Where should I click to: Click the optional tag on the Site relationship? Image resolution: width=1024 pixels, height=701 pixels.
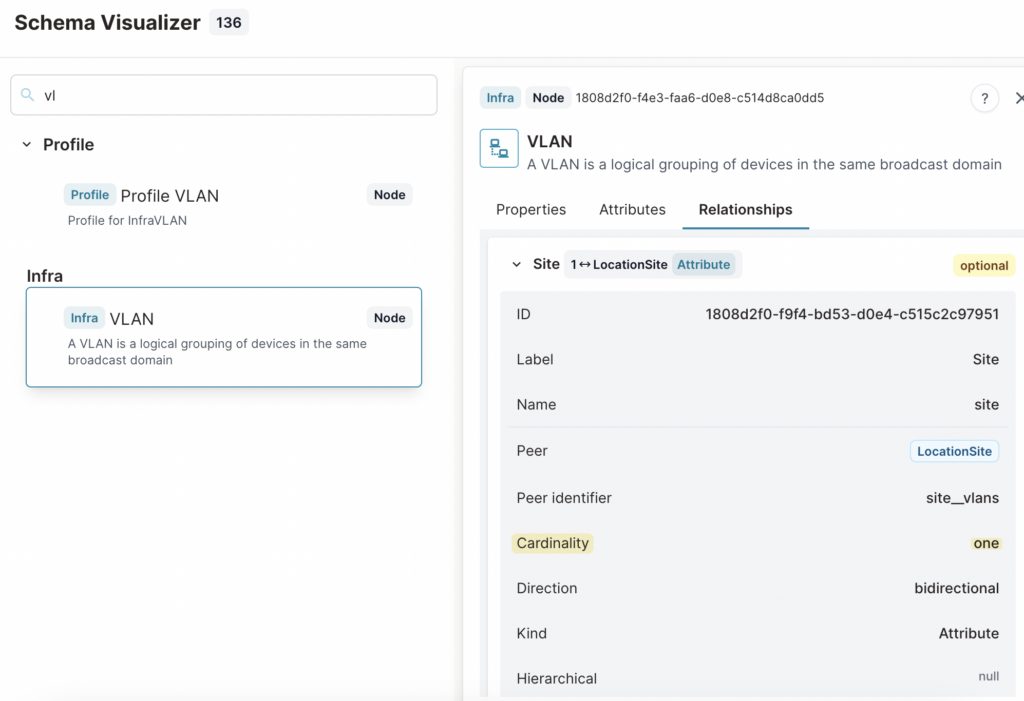(984, 265)
